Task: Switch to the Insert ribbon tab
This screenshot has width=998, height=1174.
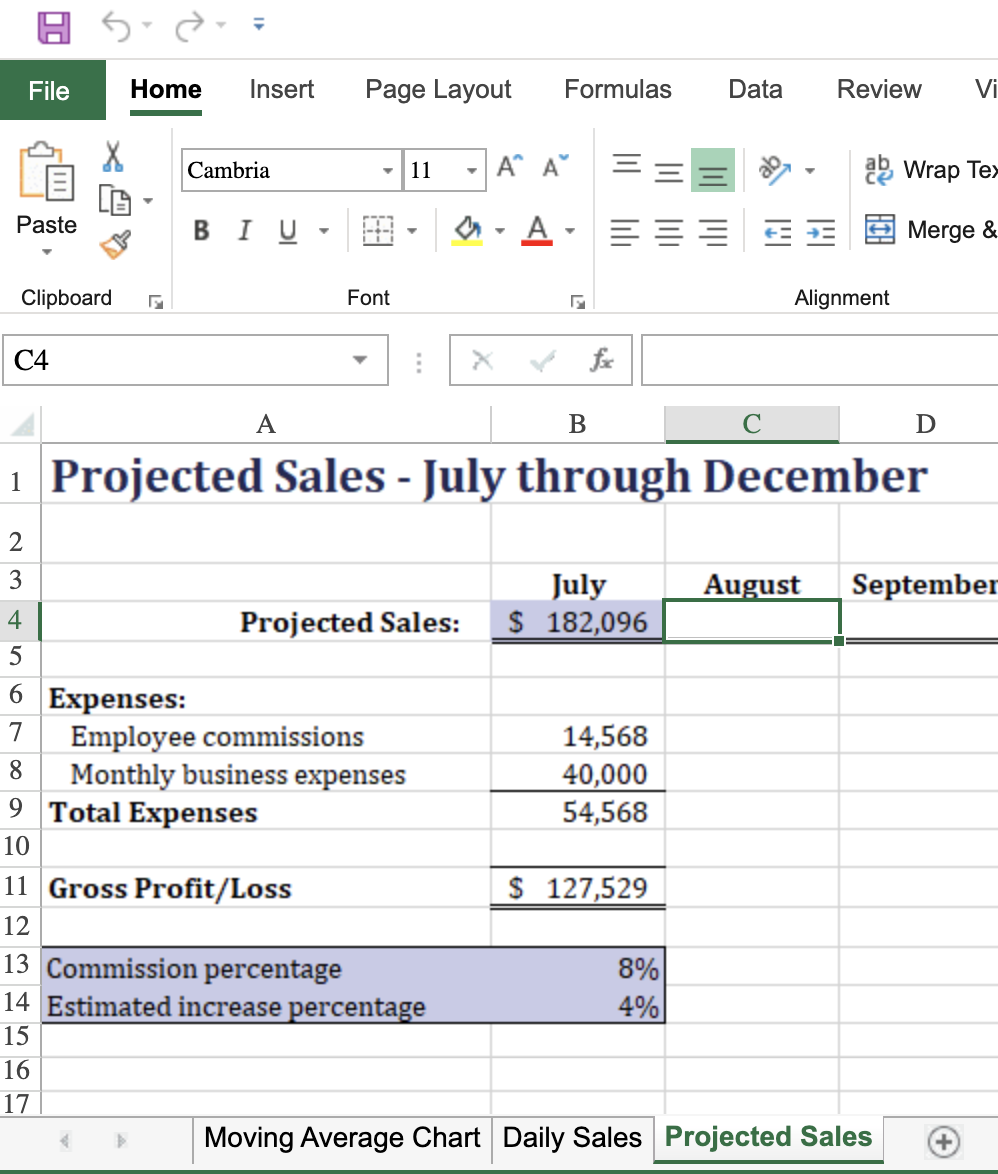Action: point(282,89)
